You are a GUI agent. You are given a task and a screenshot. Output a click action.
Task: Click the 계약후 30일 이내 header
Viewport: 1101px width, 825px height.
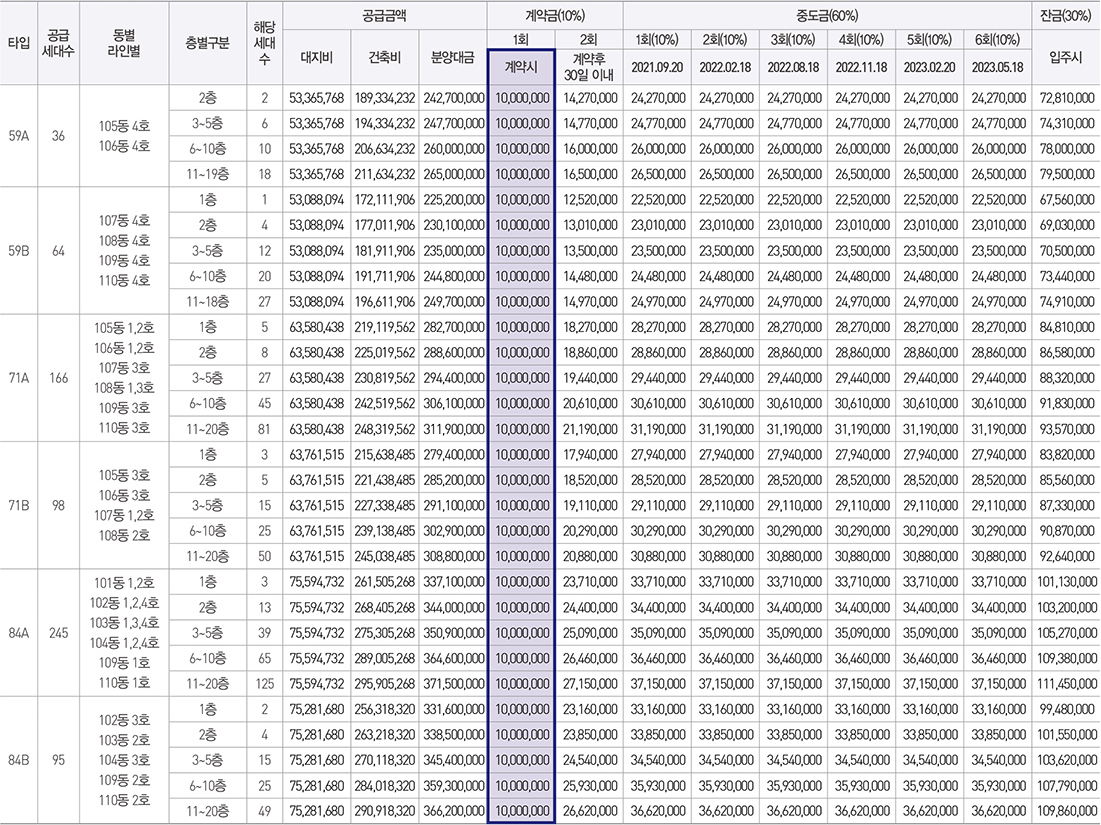coord(589,67)
